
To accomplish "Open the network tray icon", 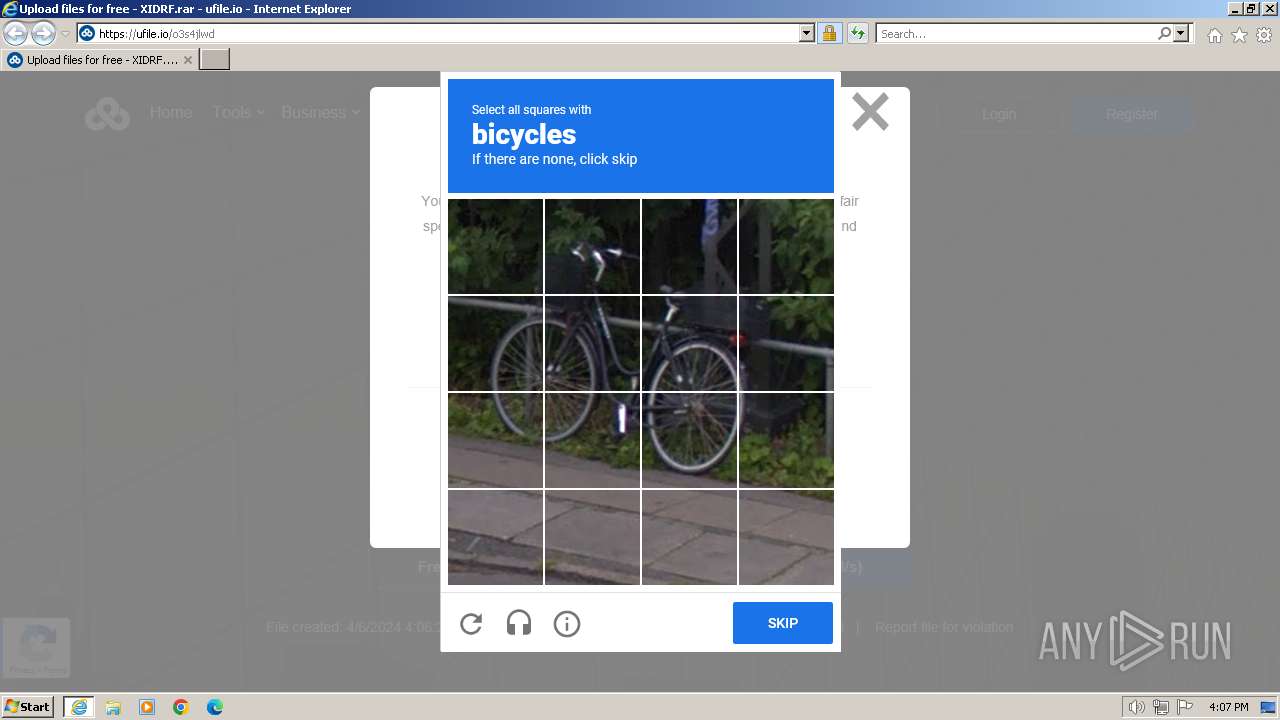I will pyautogui.click(x=1161, y=707).
